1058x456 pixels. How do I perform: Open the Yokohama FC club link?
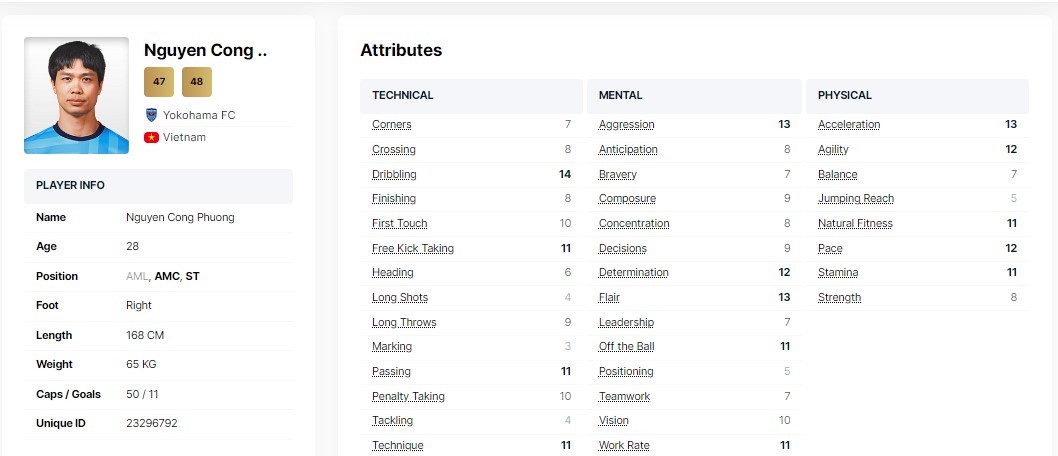[x=199, y=115]
